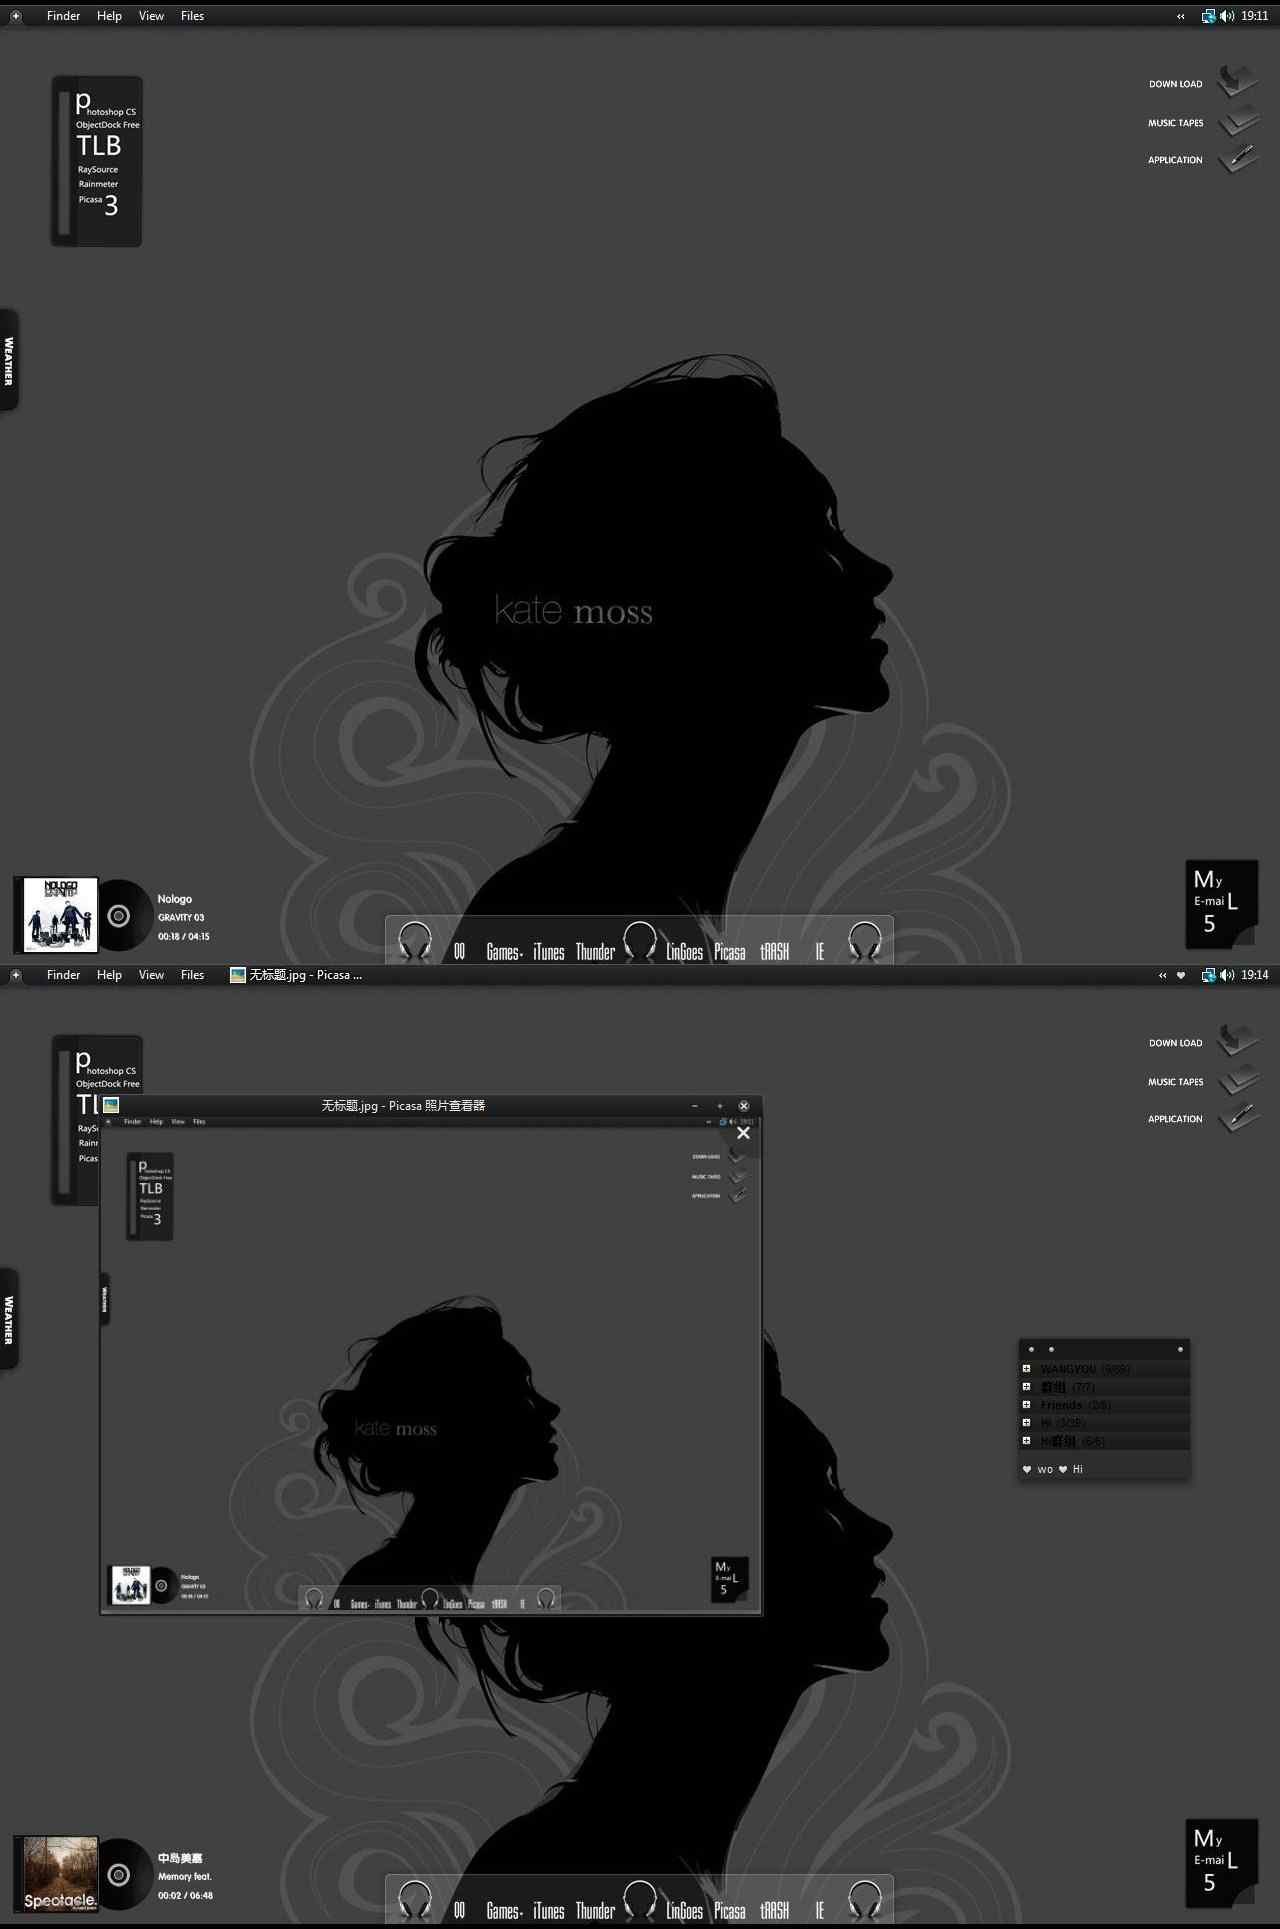Launch Picasa from dock on the 19:14 desktop
Screen dimensions: 1280x1929
click(x=730, y=1911)
